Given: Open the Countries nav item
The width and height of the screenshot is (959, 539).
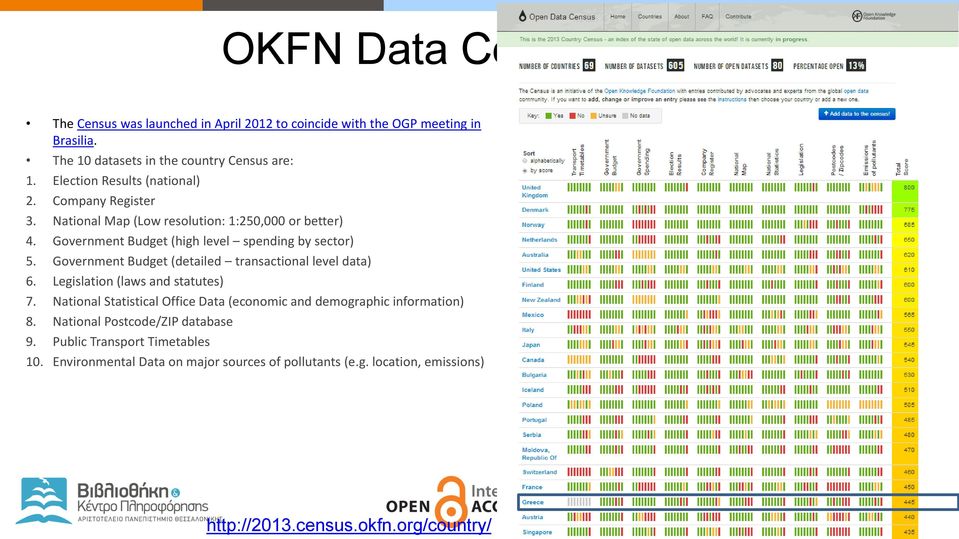Looking at the screenshot, I should (x=650, y=17).
